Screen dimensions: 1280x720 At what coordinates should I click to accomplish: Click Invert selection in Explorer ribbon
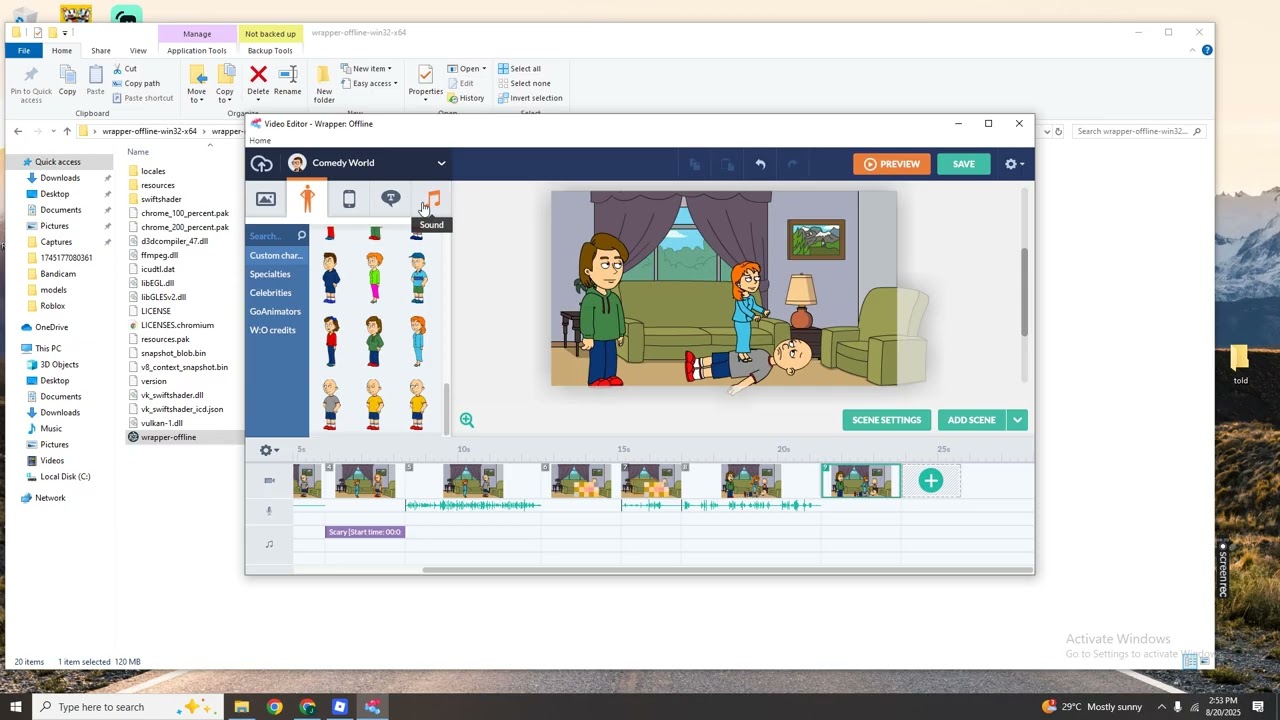pos(530,98)
